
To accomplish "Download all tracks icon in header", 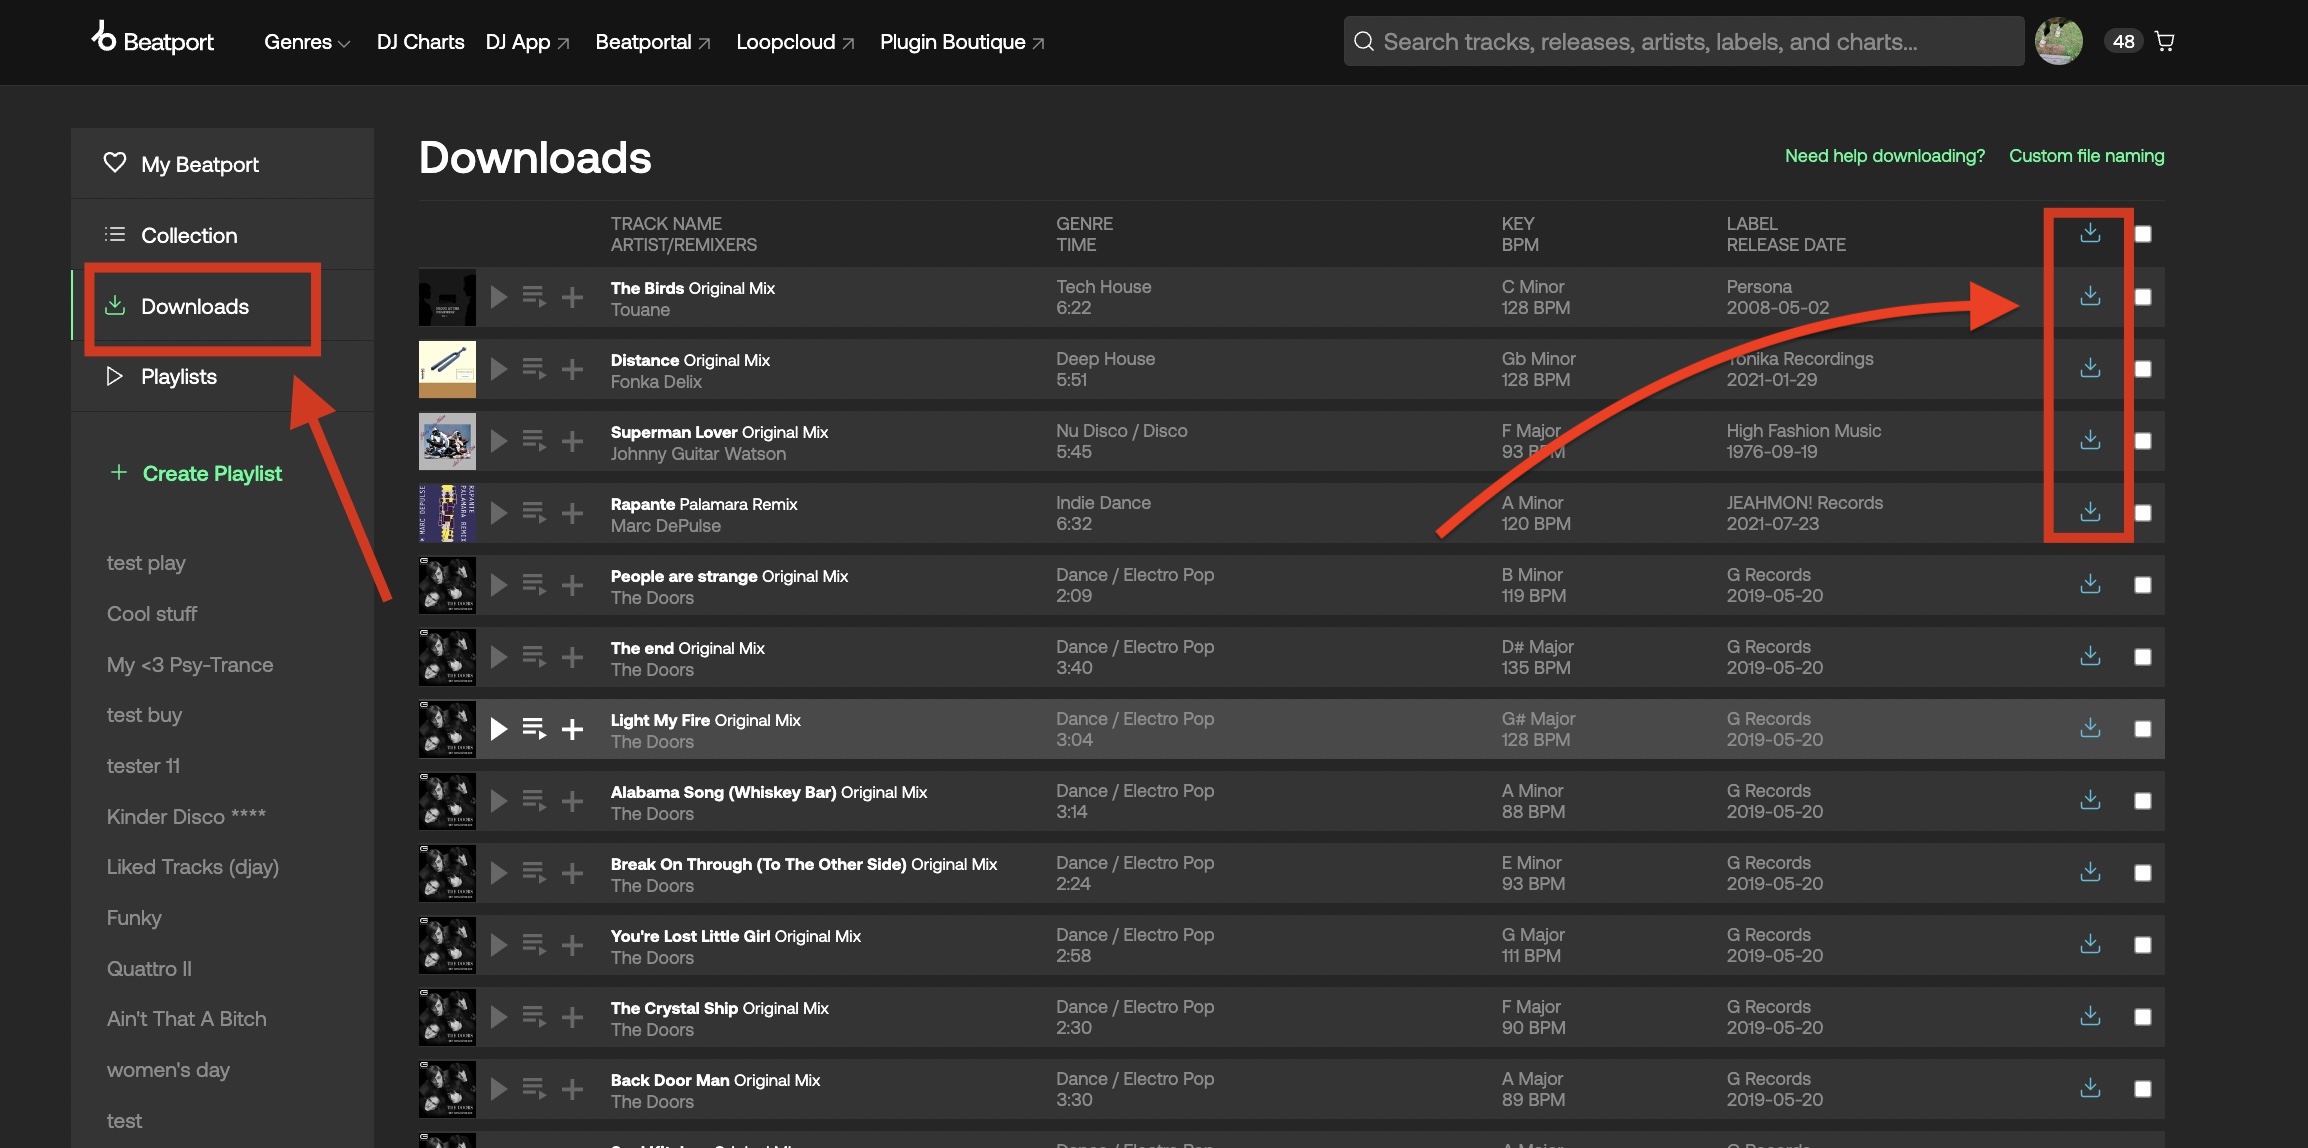I will (x=2090, y=233).
